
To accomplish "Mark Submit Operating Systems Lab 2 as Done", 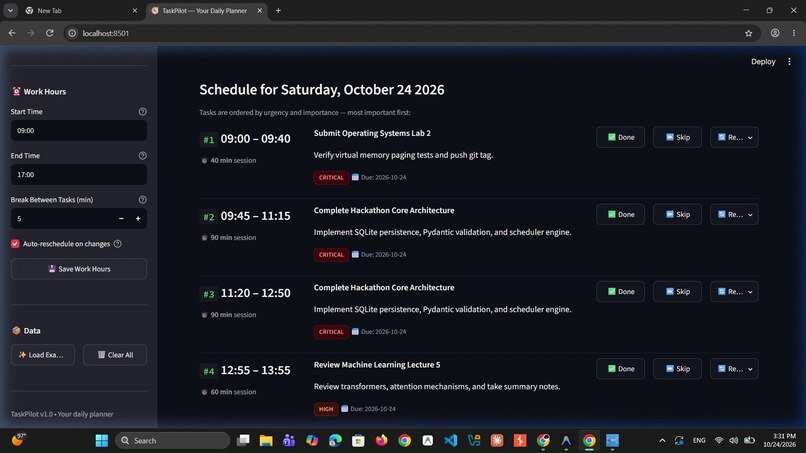I will pyautogui.click(x=620, y=137).
